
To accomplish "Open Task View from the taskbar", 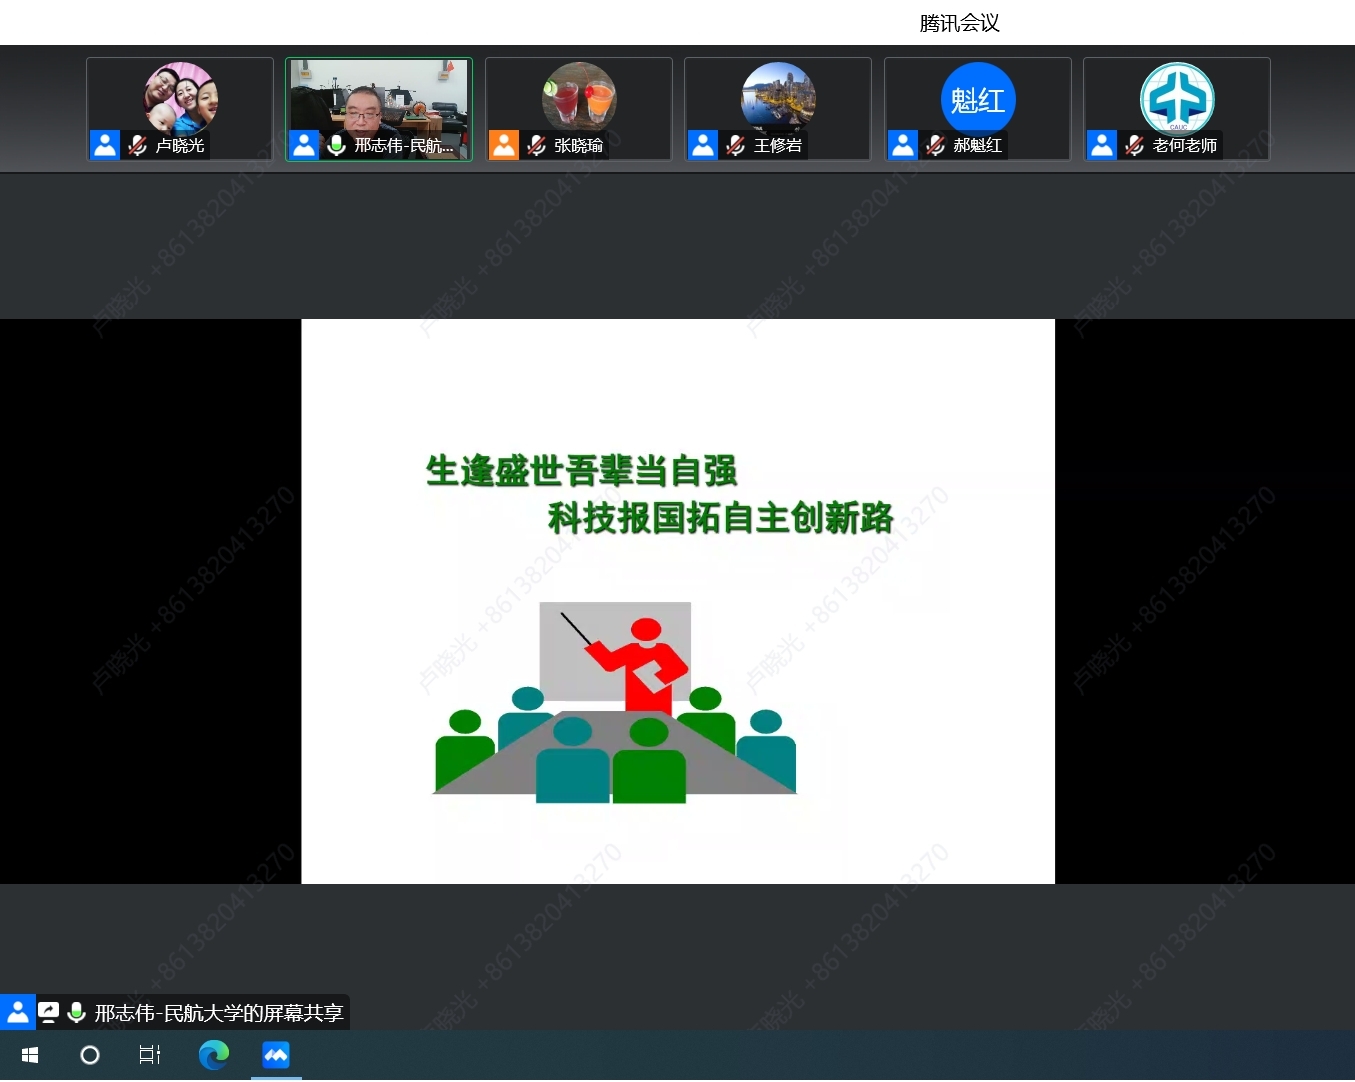I will click(x=150, y=1055).
